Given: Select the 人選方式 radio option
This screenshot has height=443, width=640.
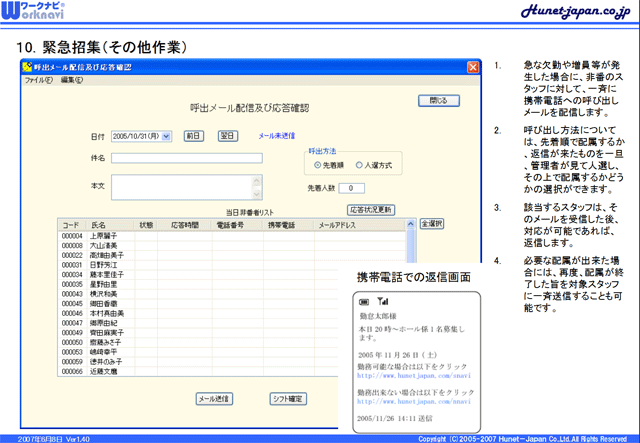Looking at the screenshot, I should click(x=358, y=164).
